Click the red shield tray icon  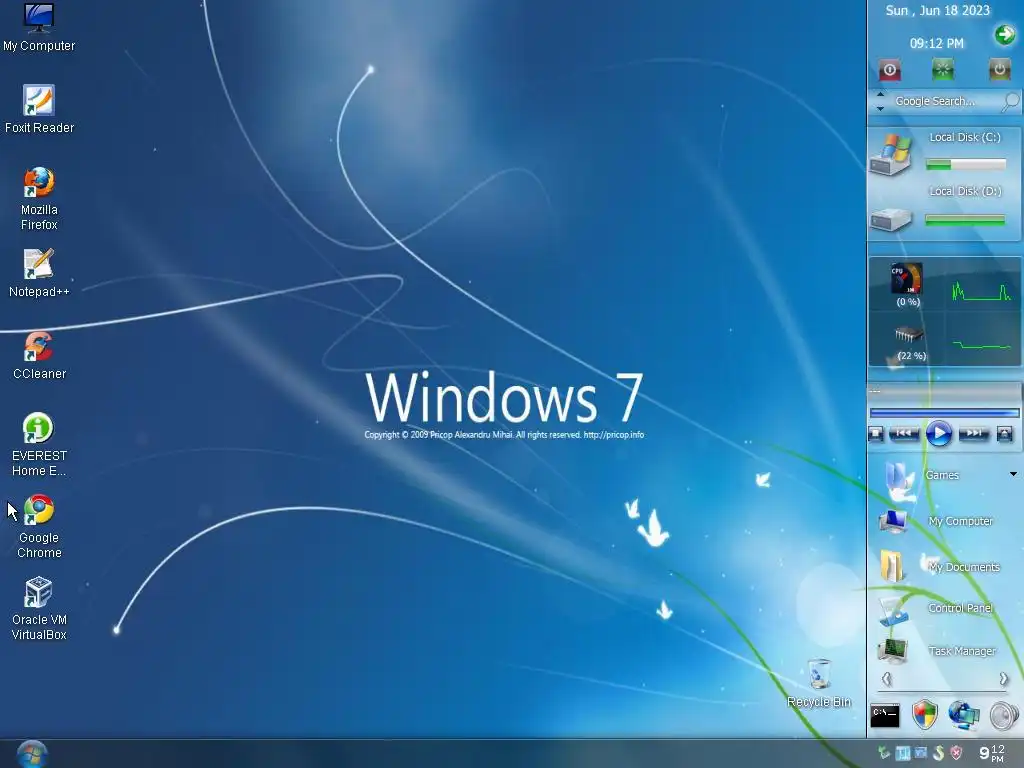[x=956, y=753]
